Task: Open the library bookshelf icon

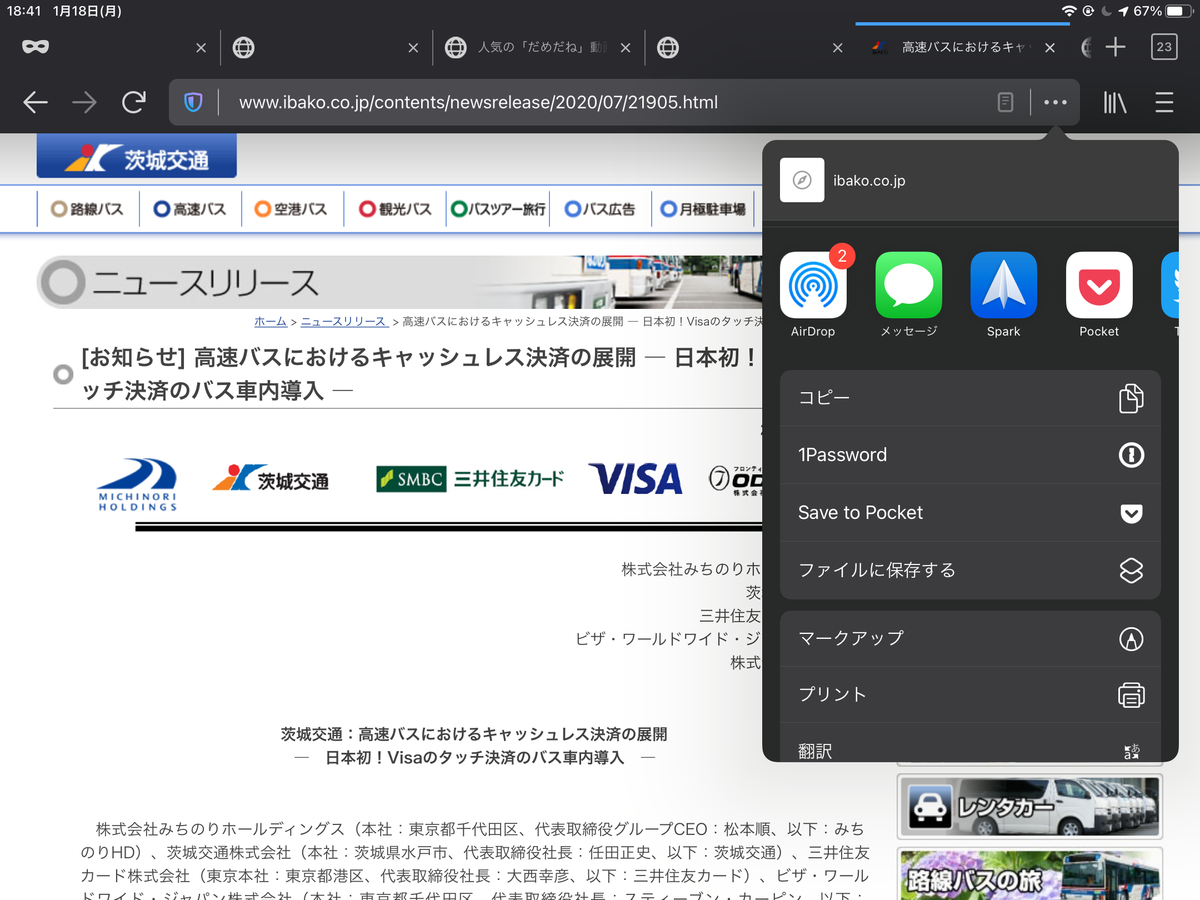Action: [x=1115, y=102]
